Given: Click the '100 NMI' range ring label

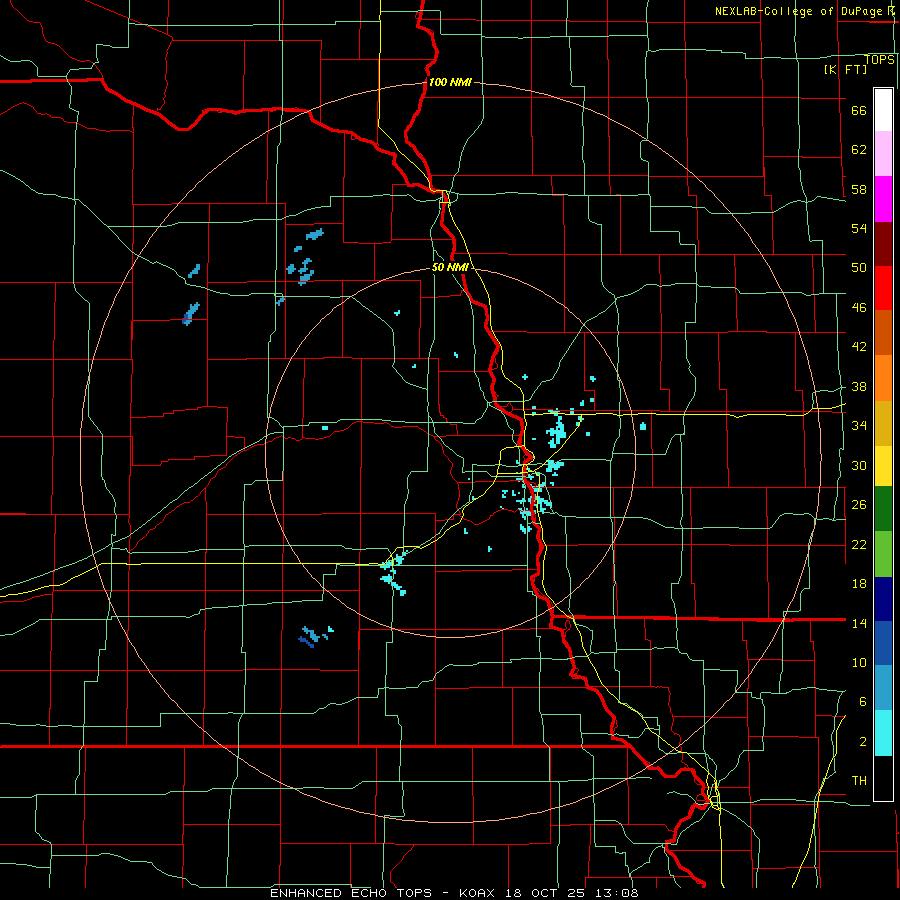Looking at the screenshot, I should point(450,82).
